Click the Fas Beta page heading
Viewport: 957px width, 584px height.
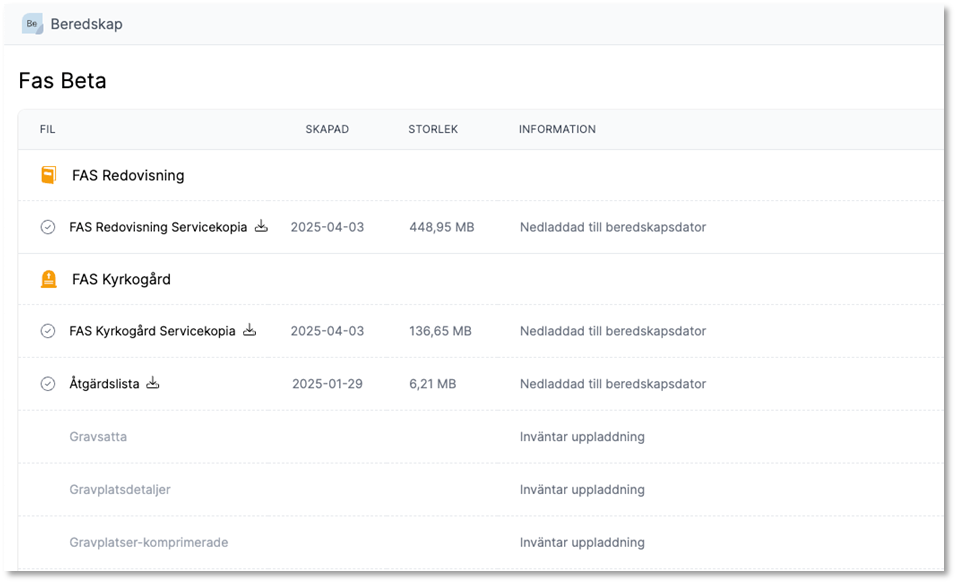62,81
